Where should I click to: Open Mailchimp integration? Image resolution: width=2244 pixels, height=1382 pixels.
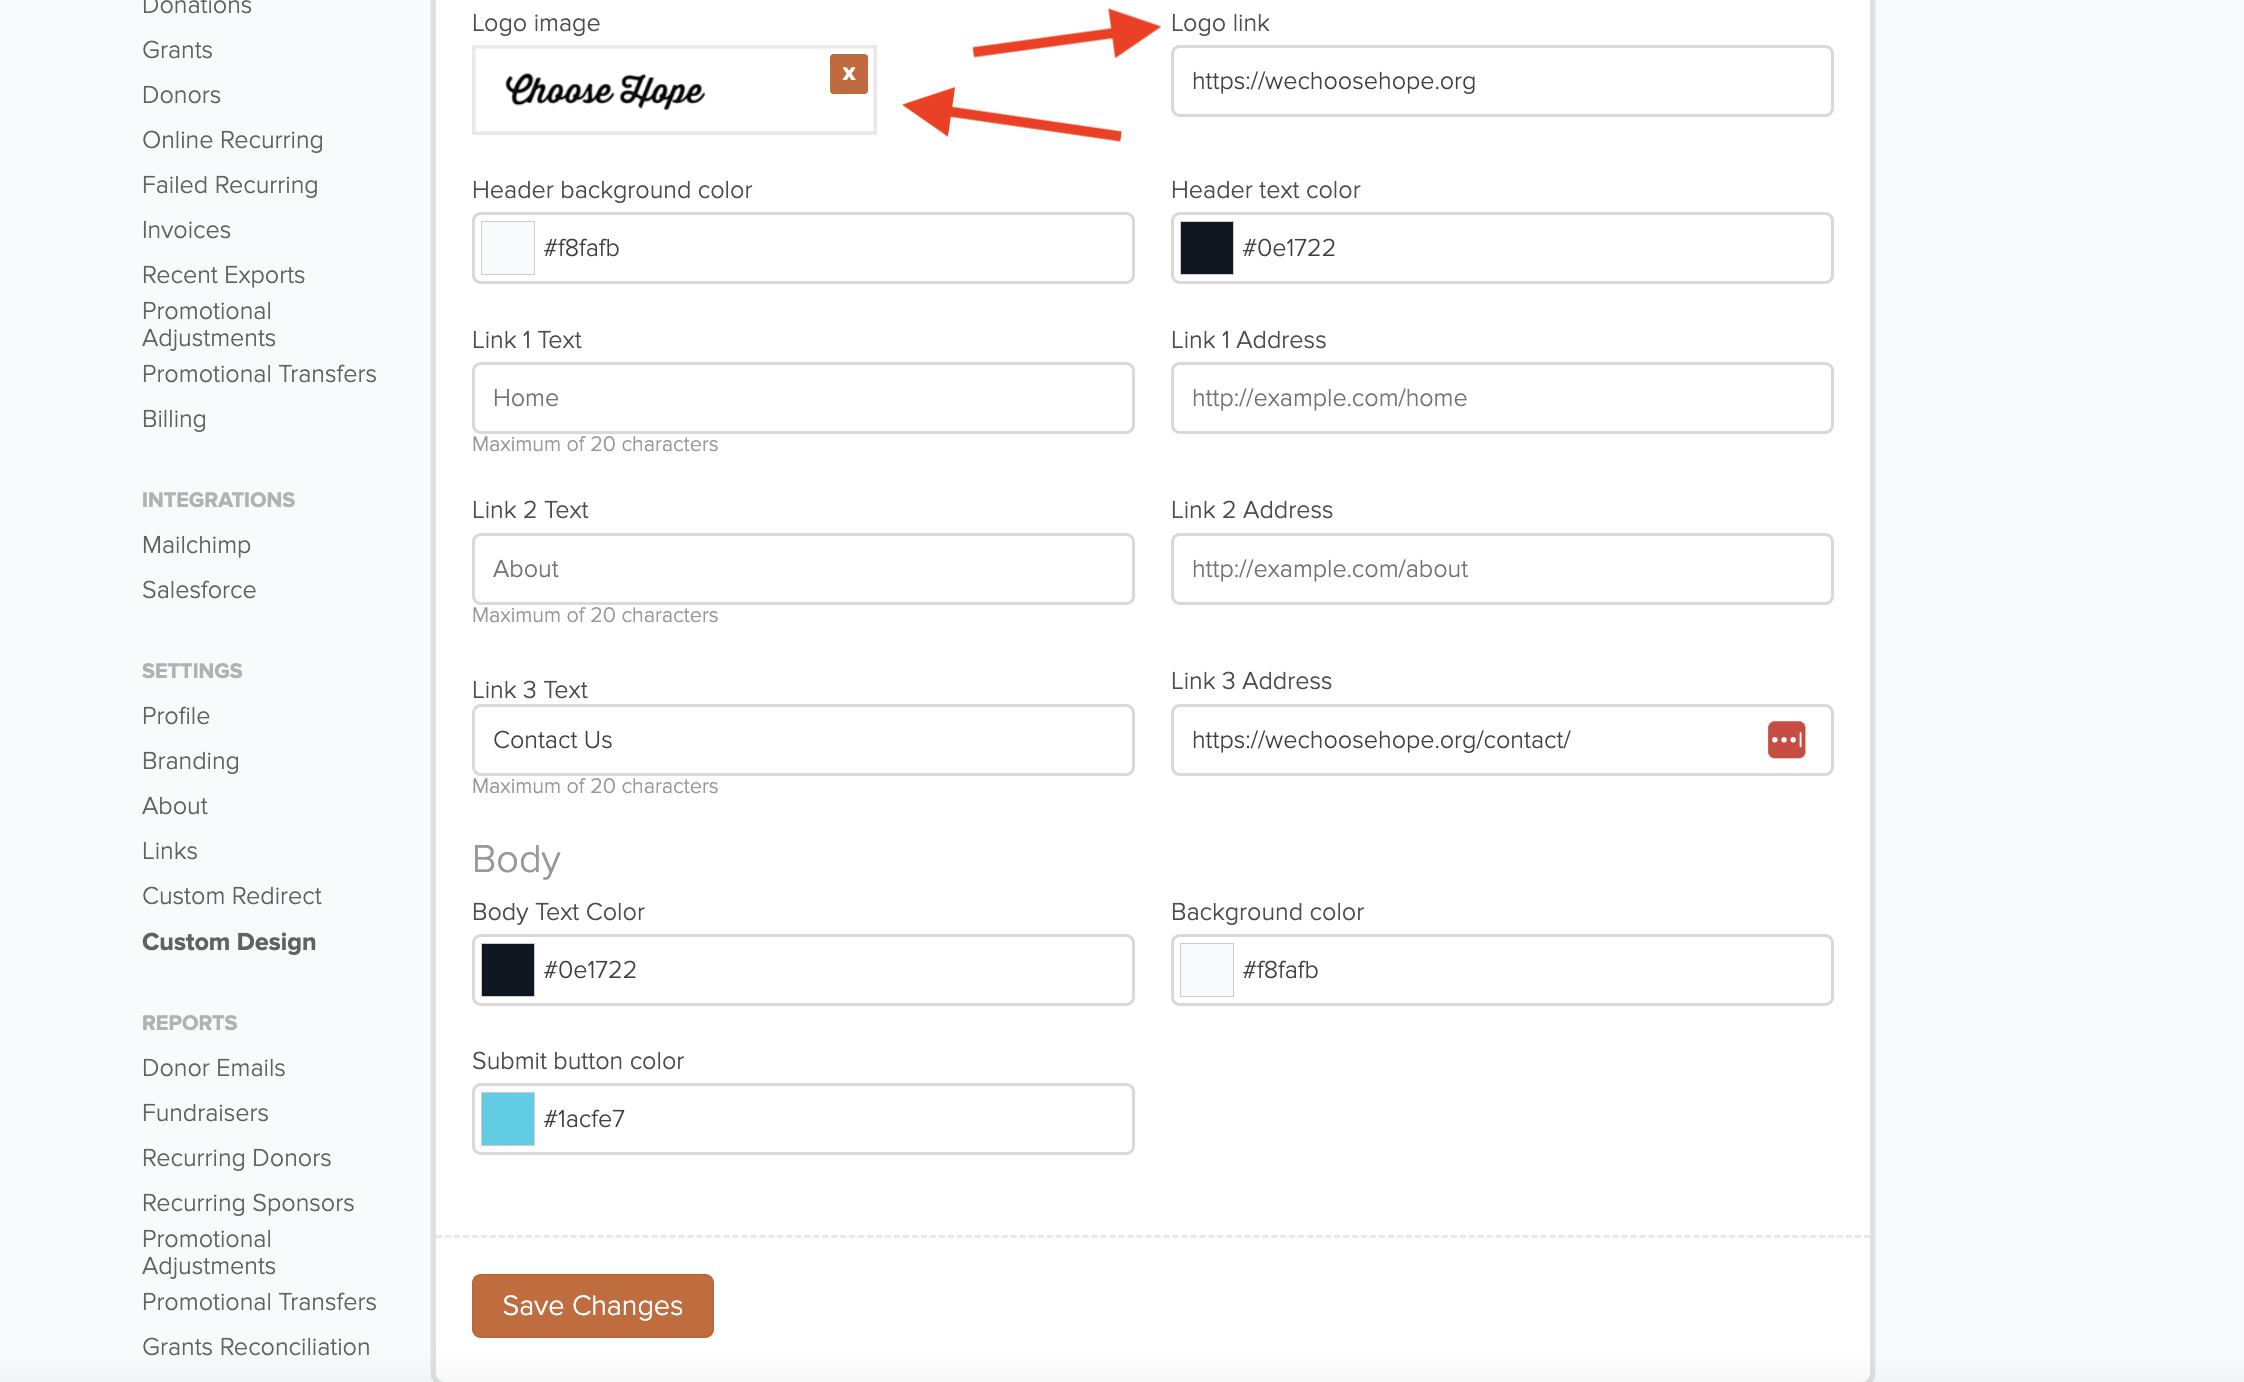pos(196,545)
